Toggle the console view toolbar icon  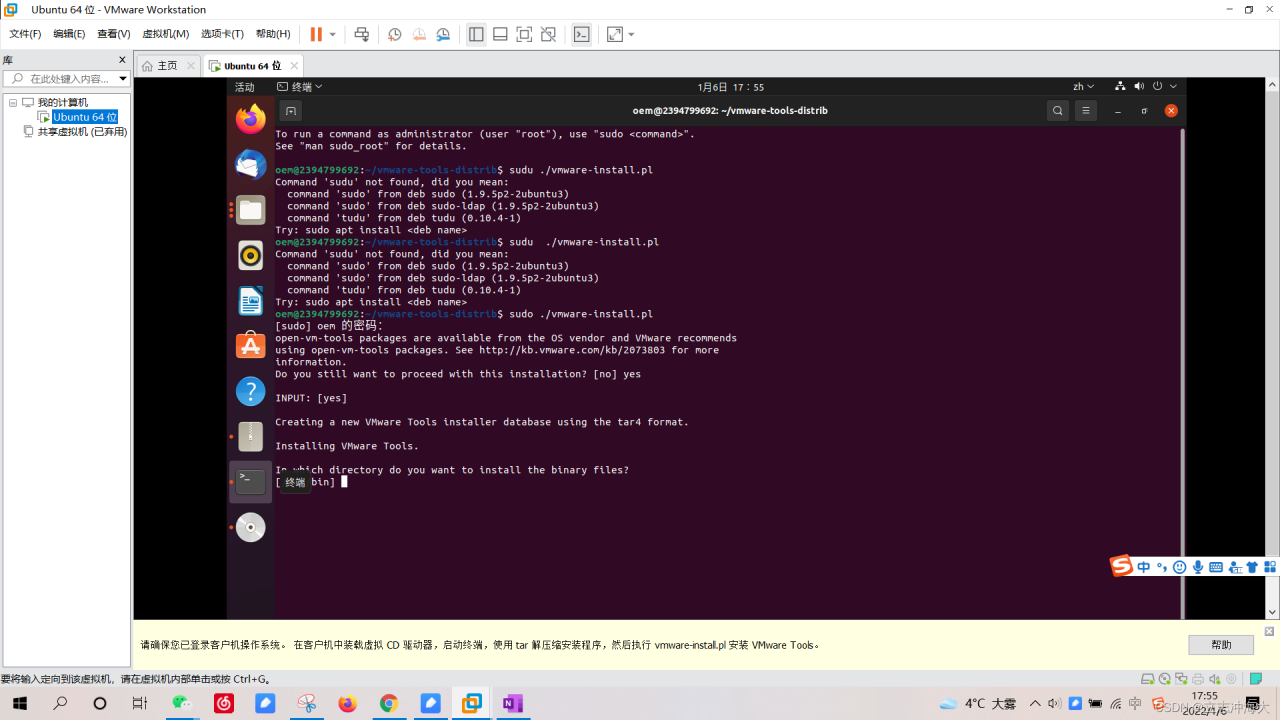click(x=581, y=34)
